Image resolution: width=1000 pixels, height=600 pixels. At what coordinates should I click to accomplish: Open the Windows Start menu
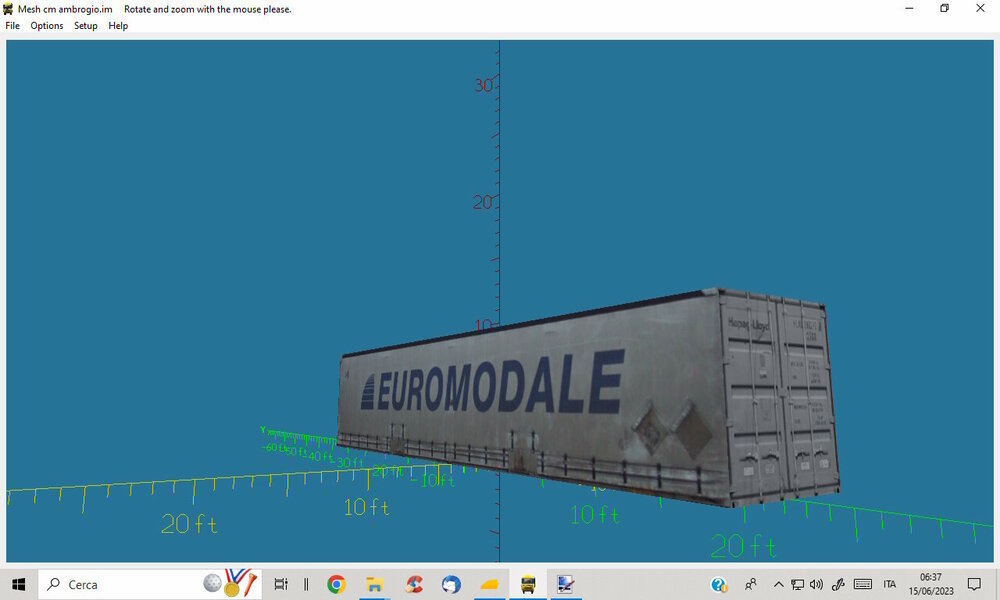click(18, 584)
